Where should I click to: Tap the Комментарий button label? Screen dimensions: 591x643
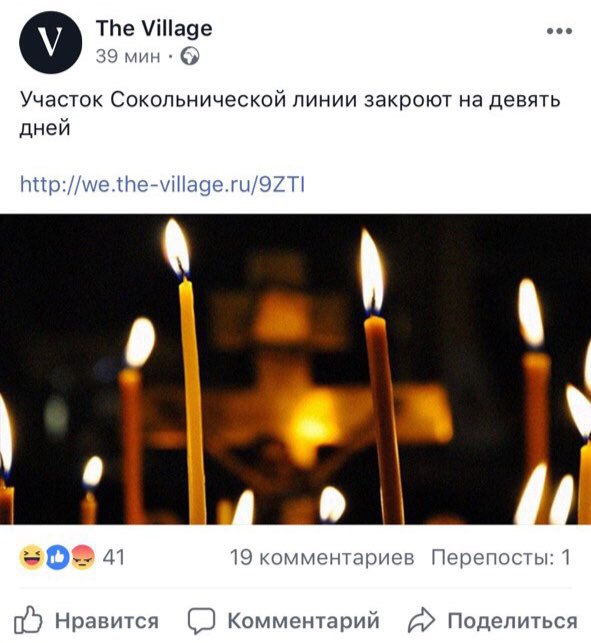coord(303,620)
